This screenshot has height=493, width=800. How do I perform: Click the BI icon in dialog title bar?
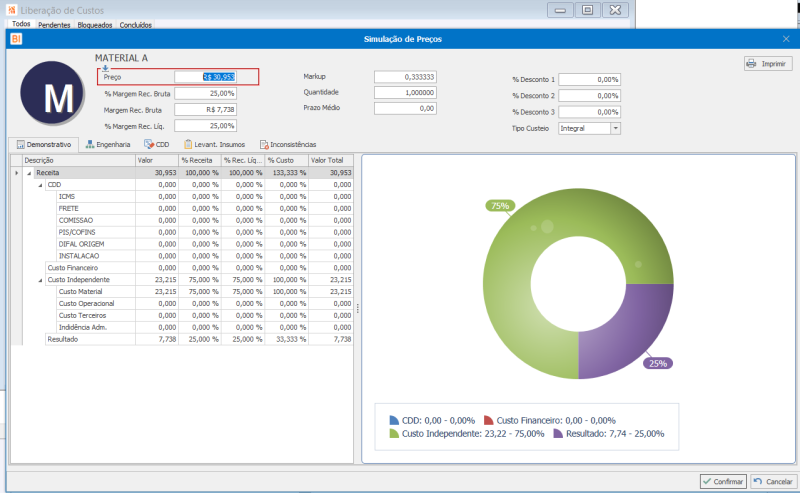tap(16, 39)
